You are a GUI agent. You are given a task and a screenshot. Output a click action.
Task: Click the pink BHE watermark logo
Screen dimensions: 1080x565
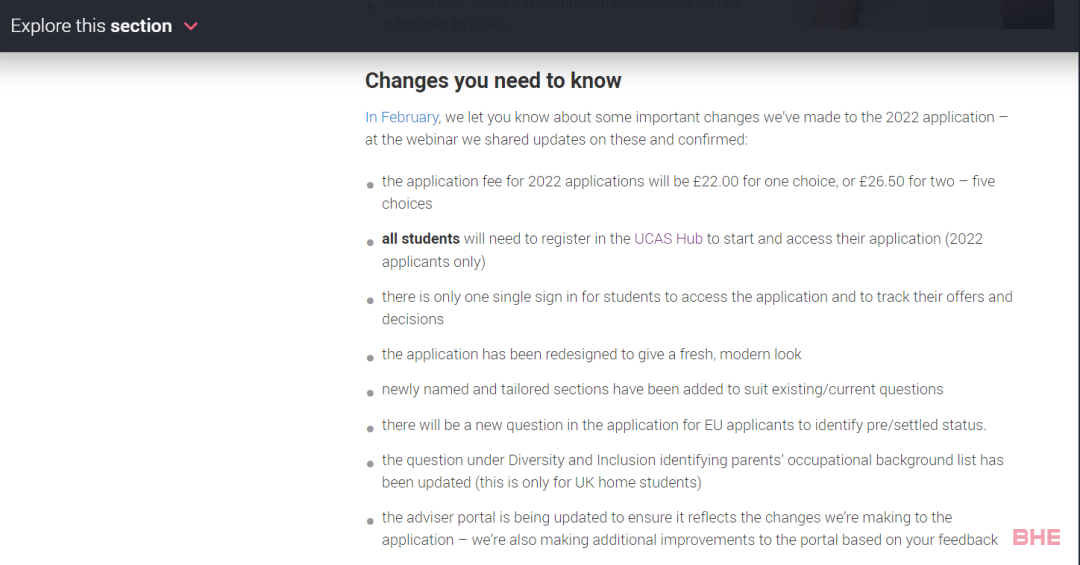pos(1036,537)
